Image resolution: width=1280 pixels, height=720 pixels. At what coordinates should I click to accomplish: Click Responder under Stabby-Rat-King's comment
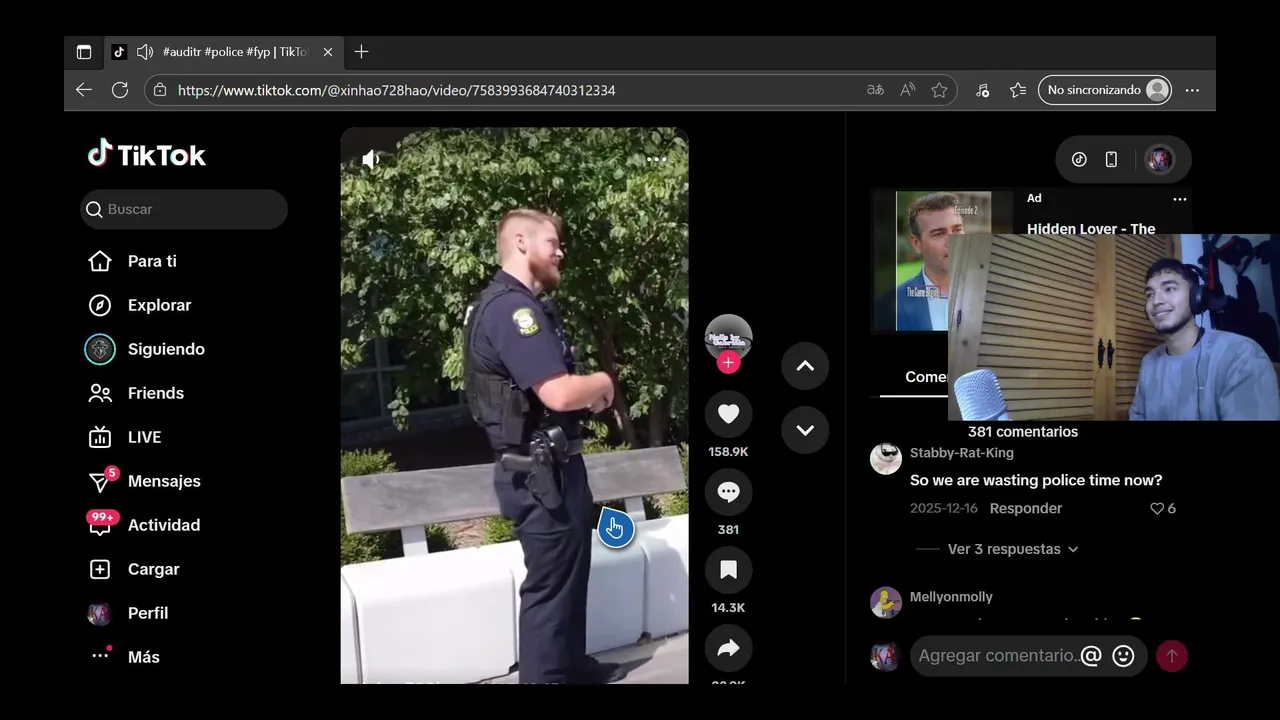pyautogui.click(x=1026, y=508)
